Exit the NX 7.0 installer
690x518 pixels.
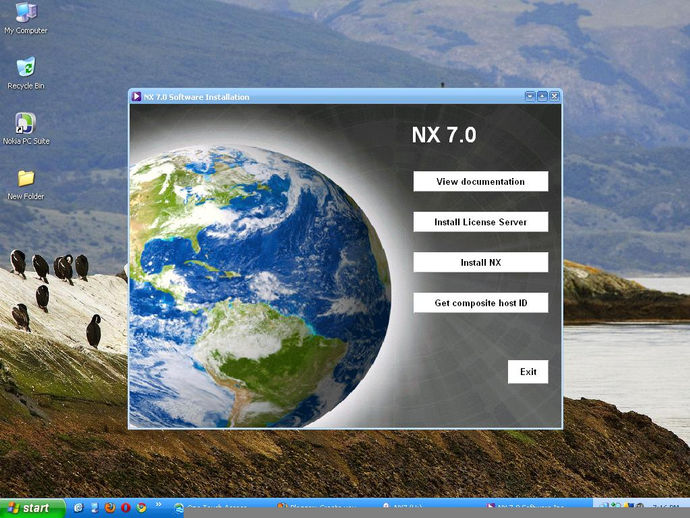[x=528, y=372]
